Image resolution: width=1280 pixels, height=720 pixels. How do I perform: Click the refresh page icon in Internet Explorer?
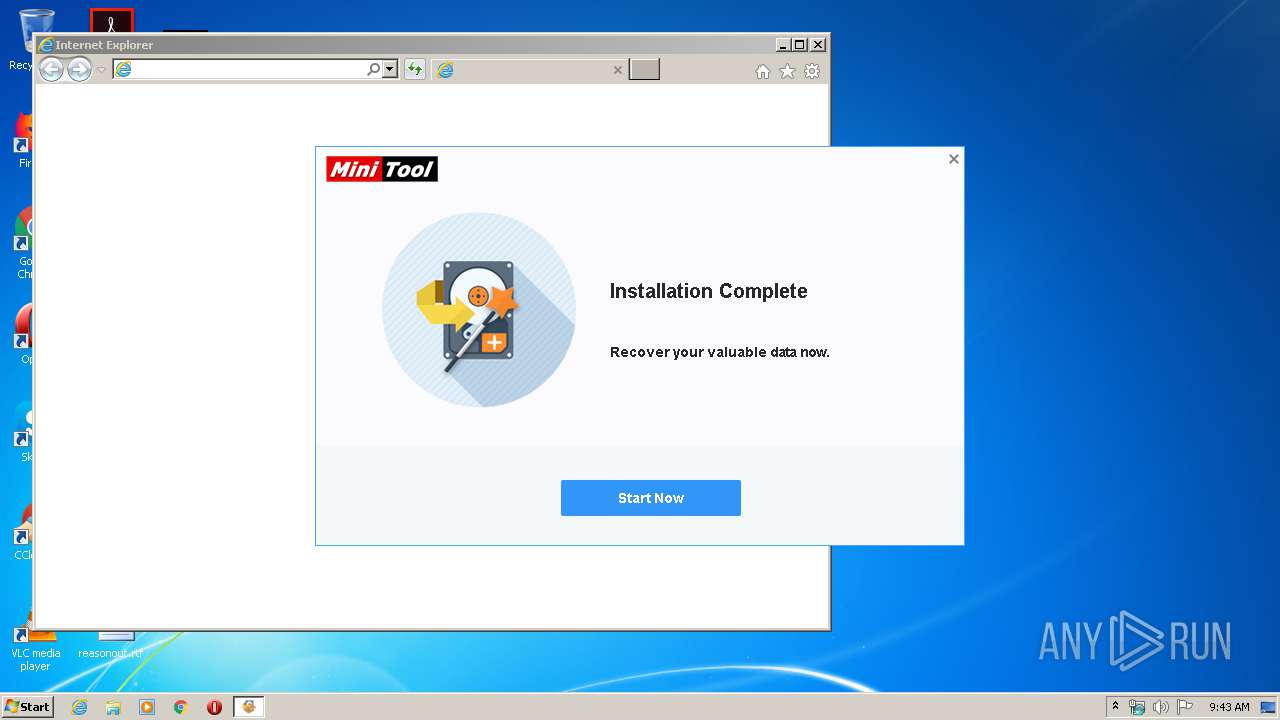[414, 69]
